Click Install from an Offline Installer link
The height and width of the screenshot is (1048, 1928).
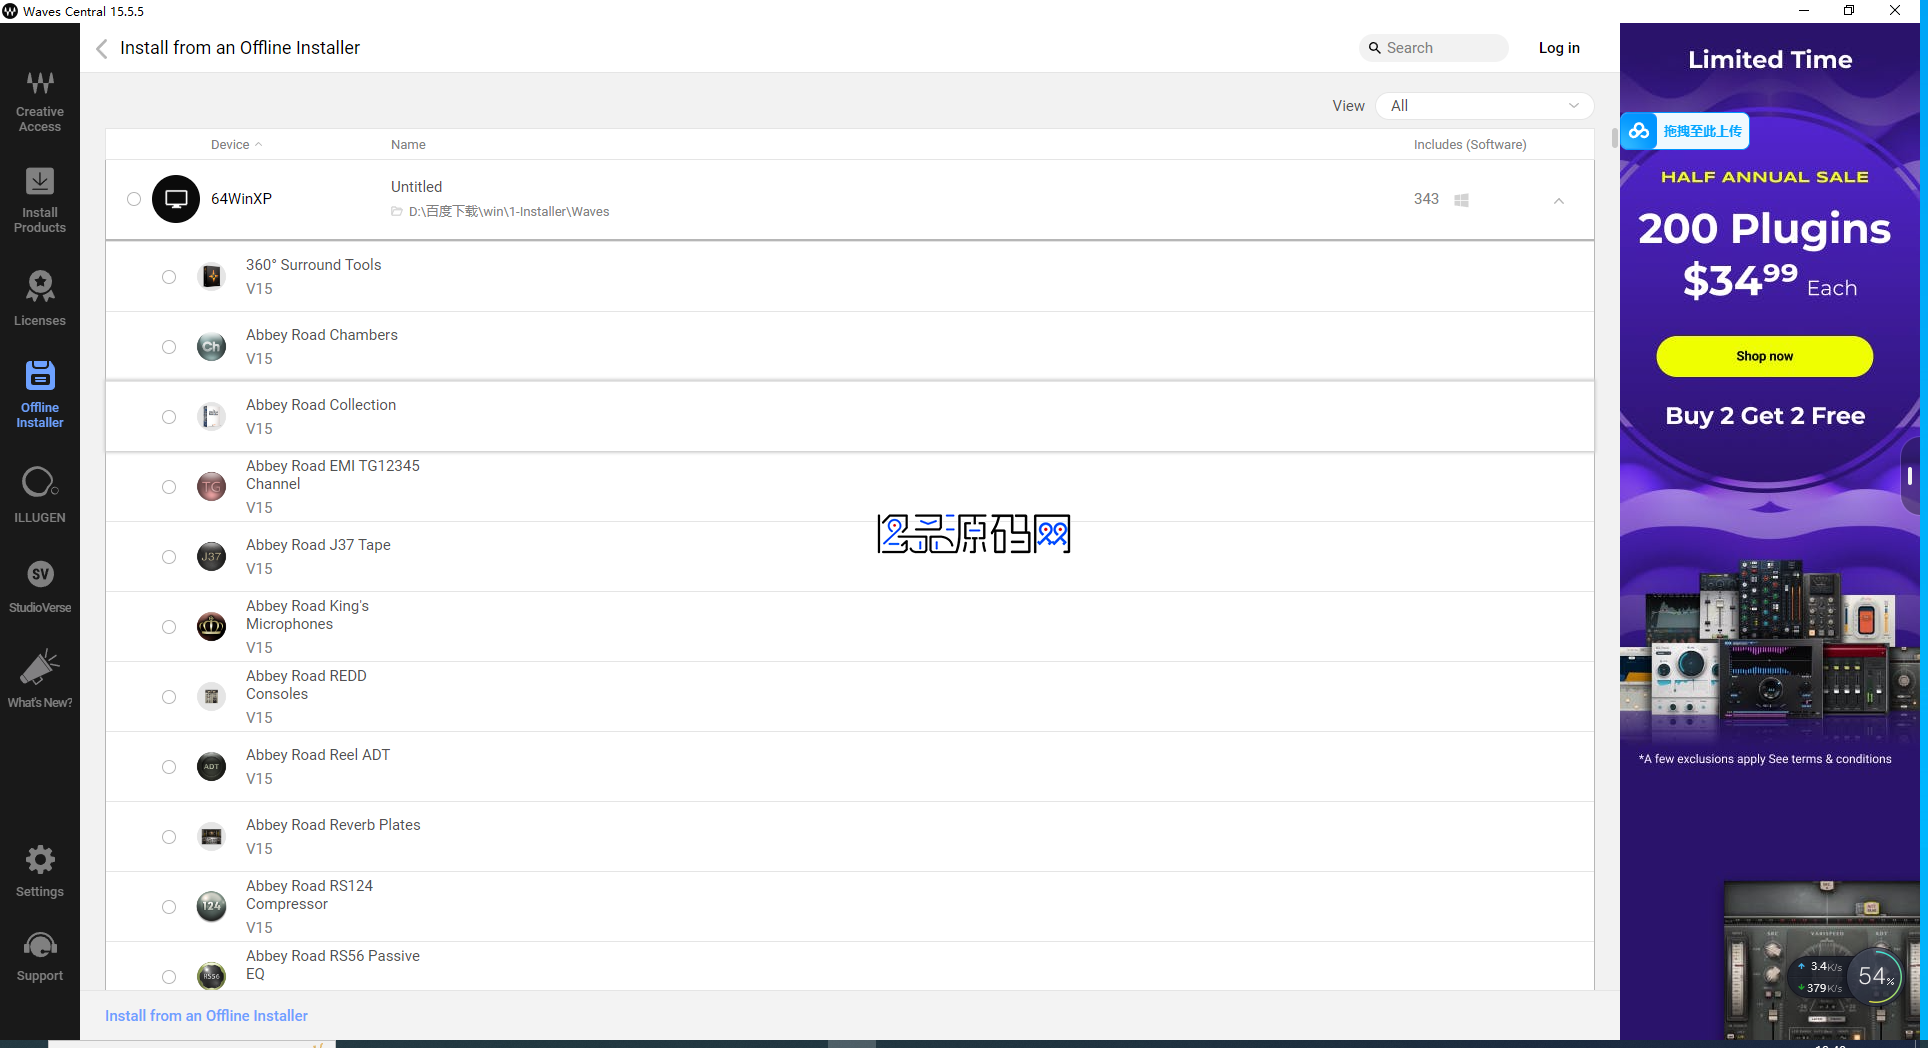click(x=206, y=1016)
